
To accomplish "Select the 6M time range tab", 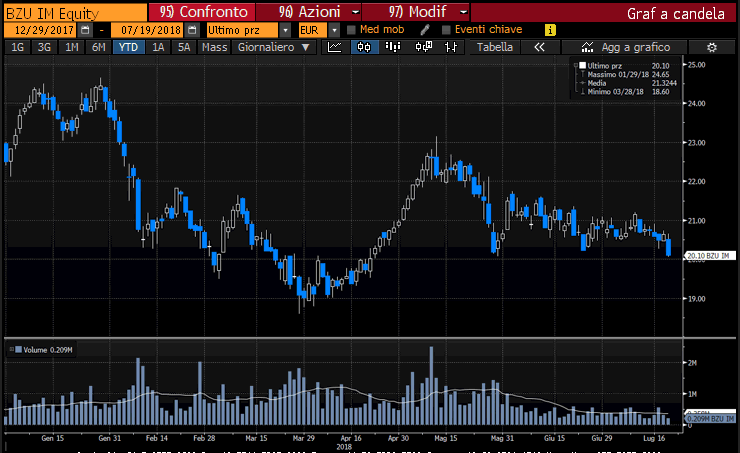I will pos(98,47).
